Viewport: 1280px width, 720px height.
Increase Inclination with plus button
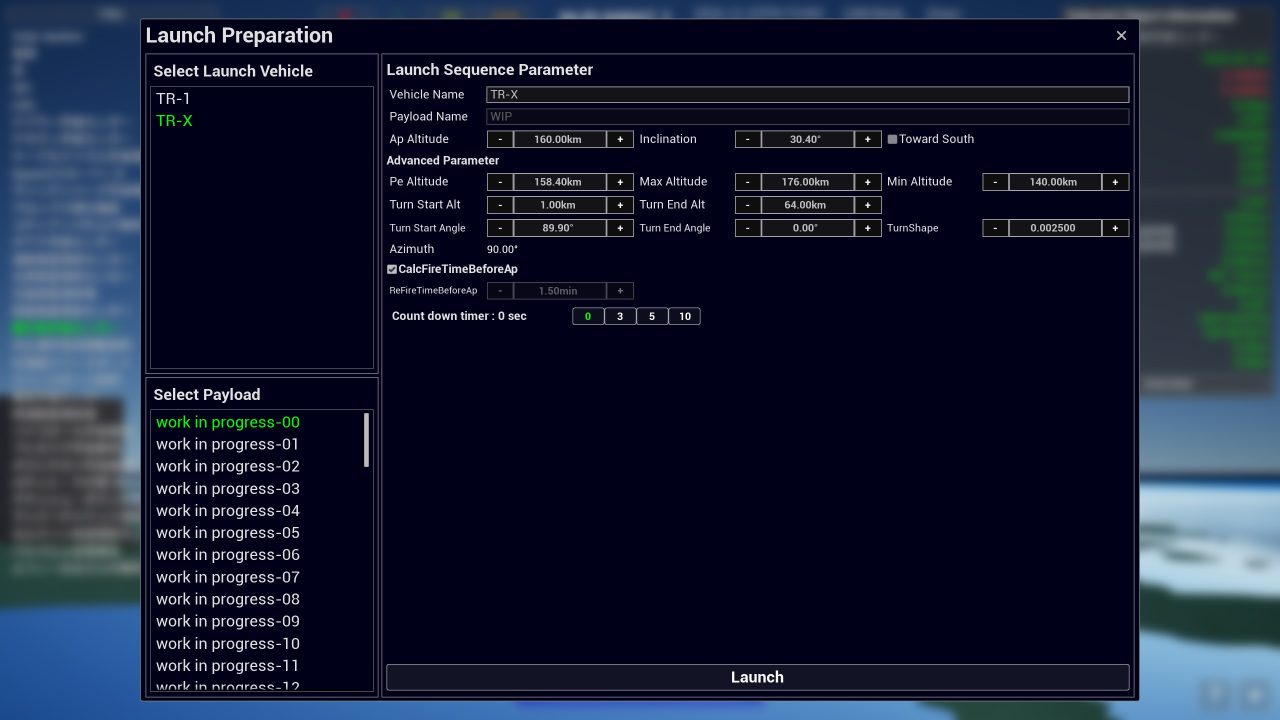[868, 139]
